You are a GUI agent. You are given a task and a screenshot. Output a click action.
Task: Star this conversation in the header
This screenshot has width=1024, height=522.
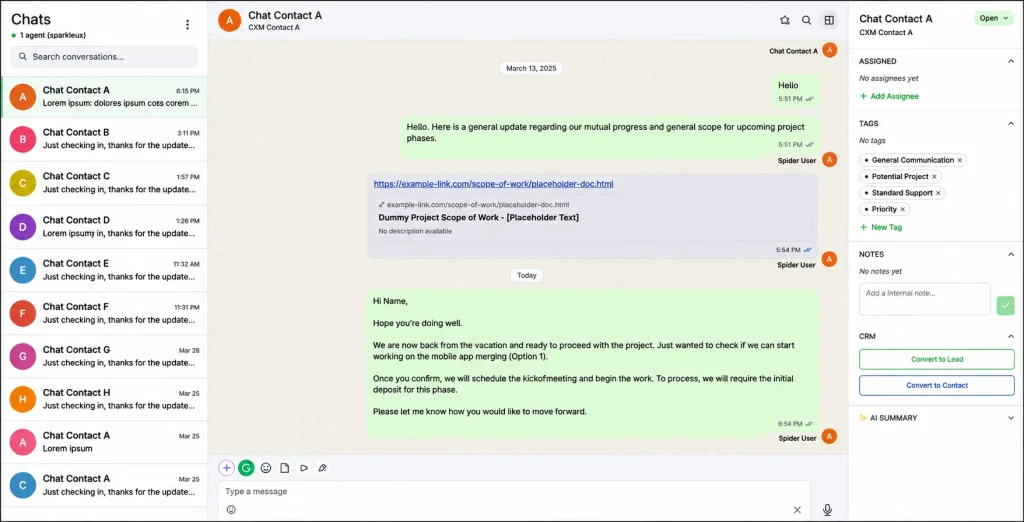click(785, 20)
